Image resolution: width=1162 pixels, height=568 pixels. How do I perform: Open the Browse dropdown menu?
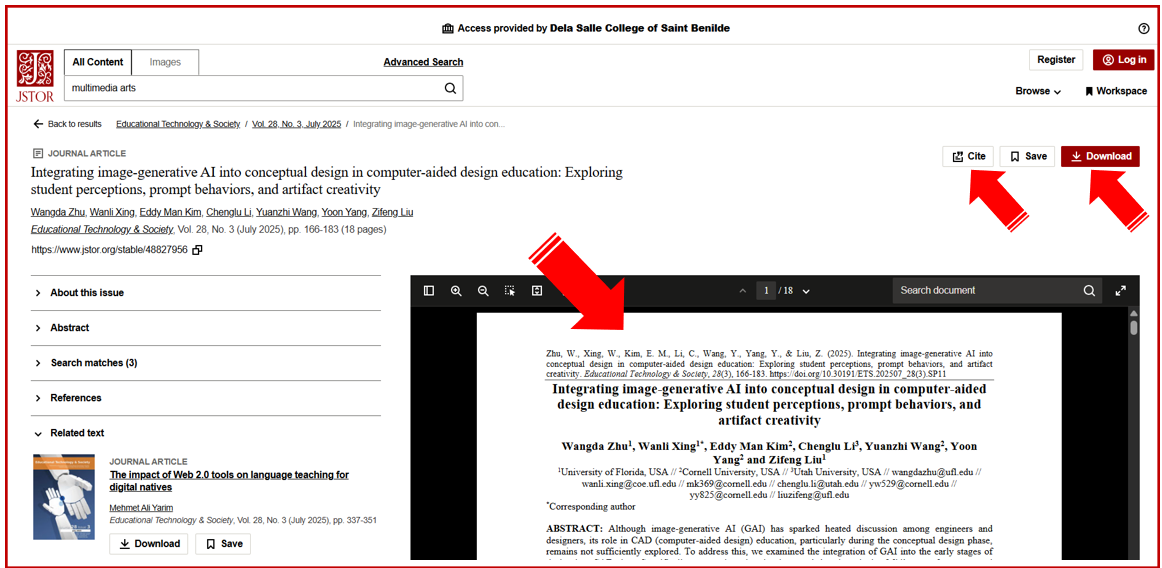pyautogui.click(x=1038, y=91)
